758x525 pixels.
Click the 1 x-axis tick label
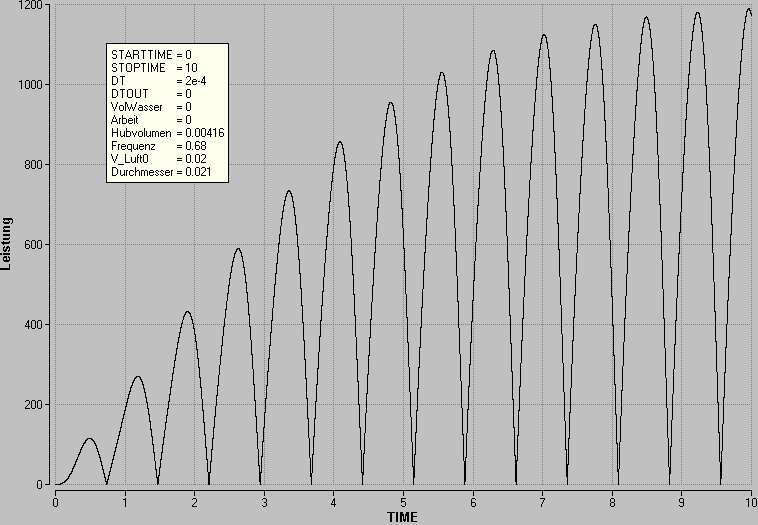click(x=125, y=503)
